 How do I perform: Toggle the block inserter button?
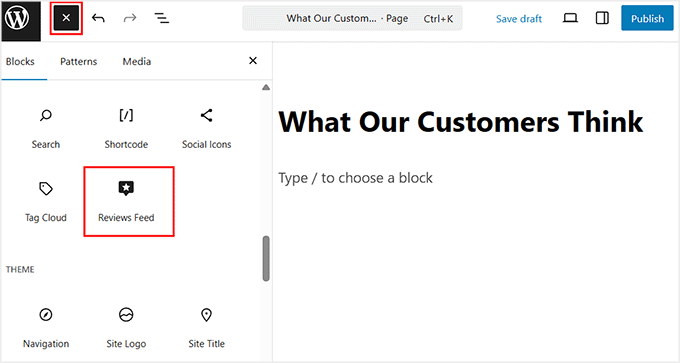(x=66, y=18)
